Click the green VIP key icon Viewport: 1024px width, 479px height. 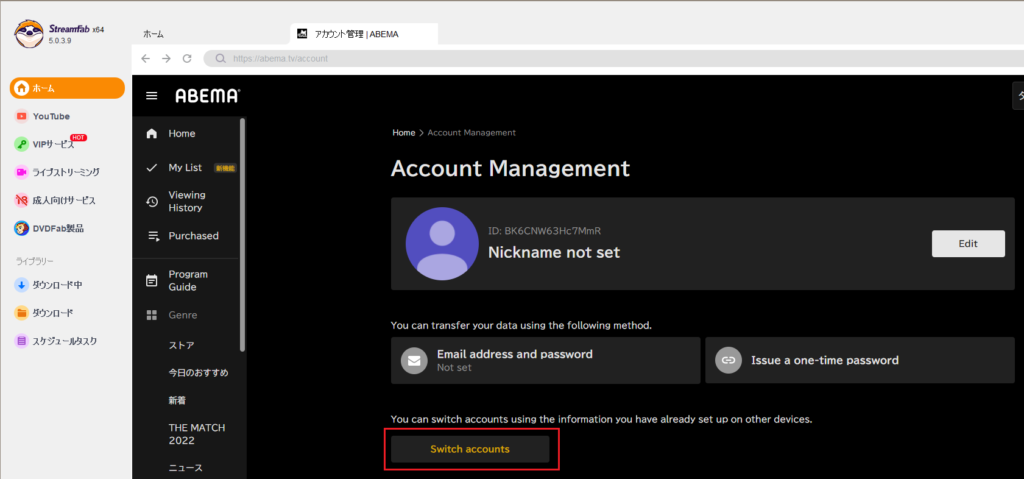click(22, 144)
